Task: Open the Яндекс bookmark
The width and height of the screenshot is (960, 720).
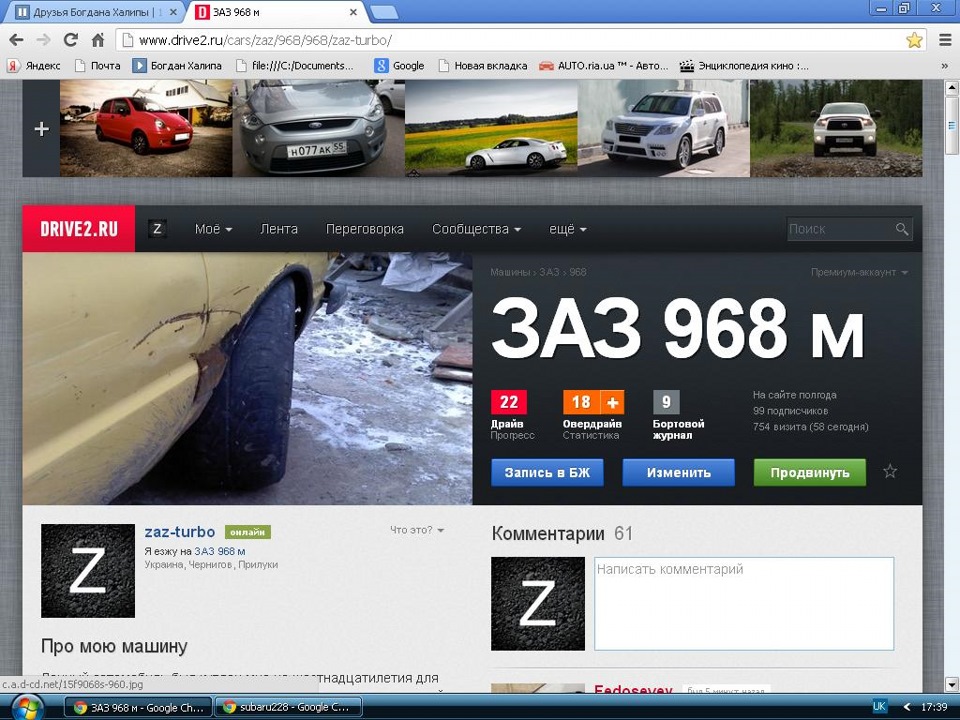Action: 34,66
